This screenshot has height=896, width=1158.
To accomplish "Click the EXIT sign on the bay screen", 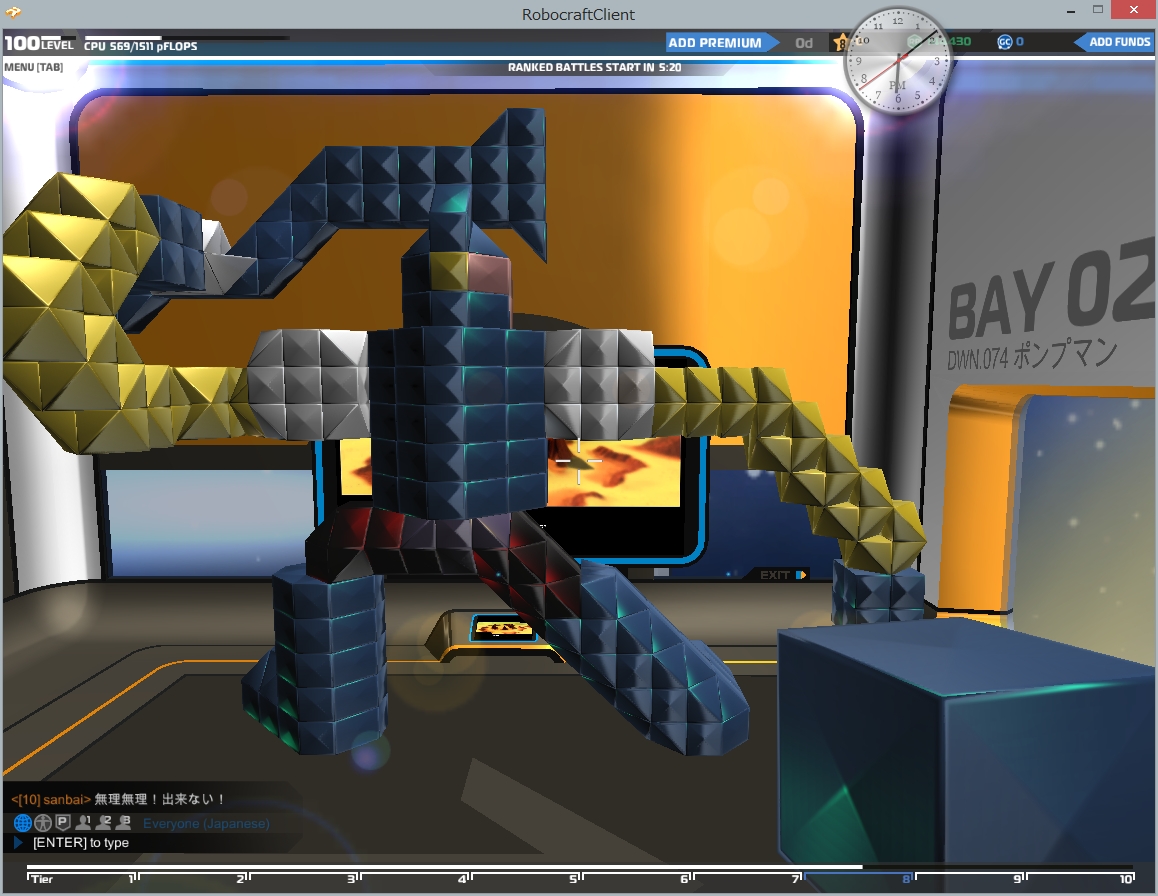I will tap(782, 575).
